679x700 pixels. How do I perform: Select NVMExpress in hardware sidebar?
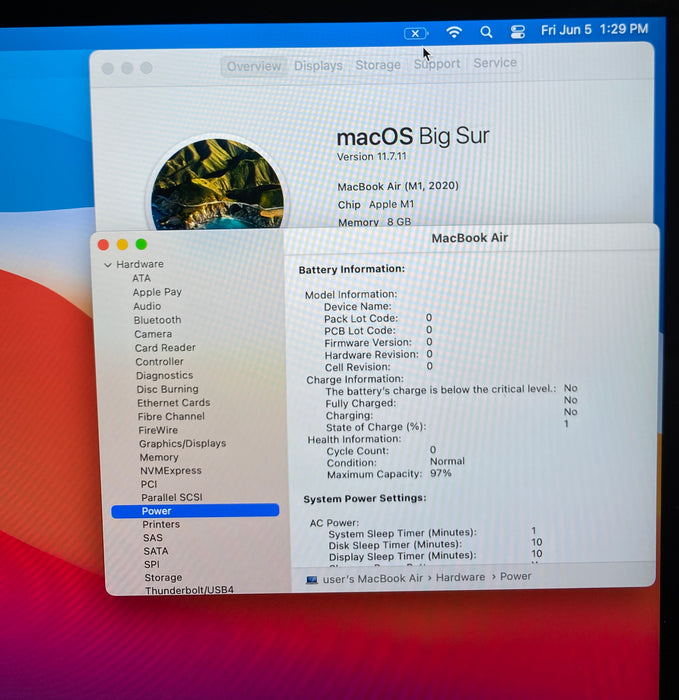pos(171,471)
